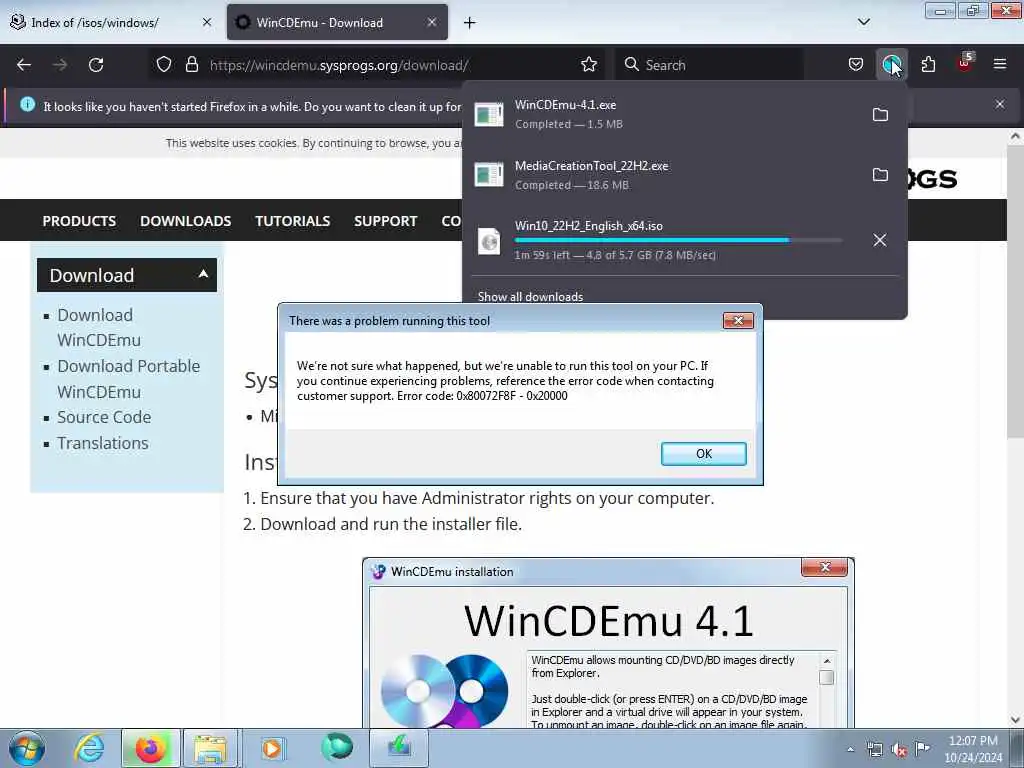Reload the page with the refresh icon
Screen dimensions: 1024x768
click(96, 65)
